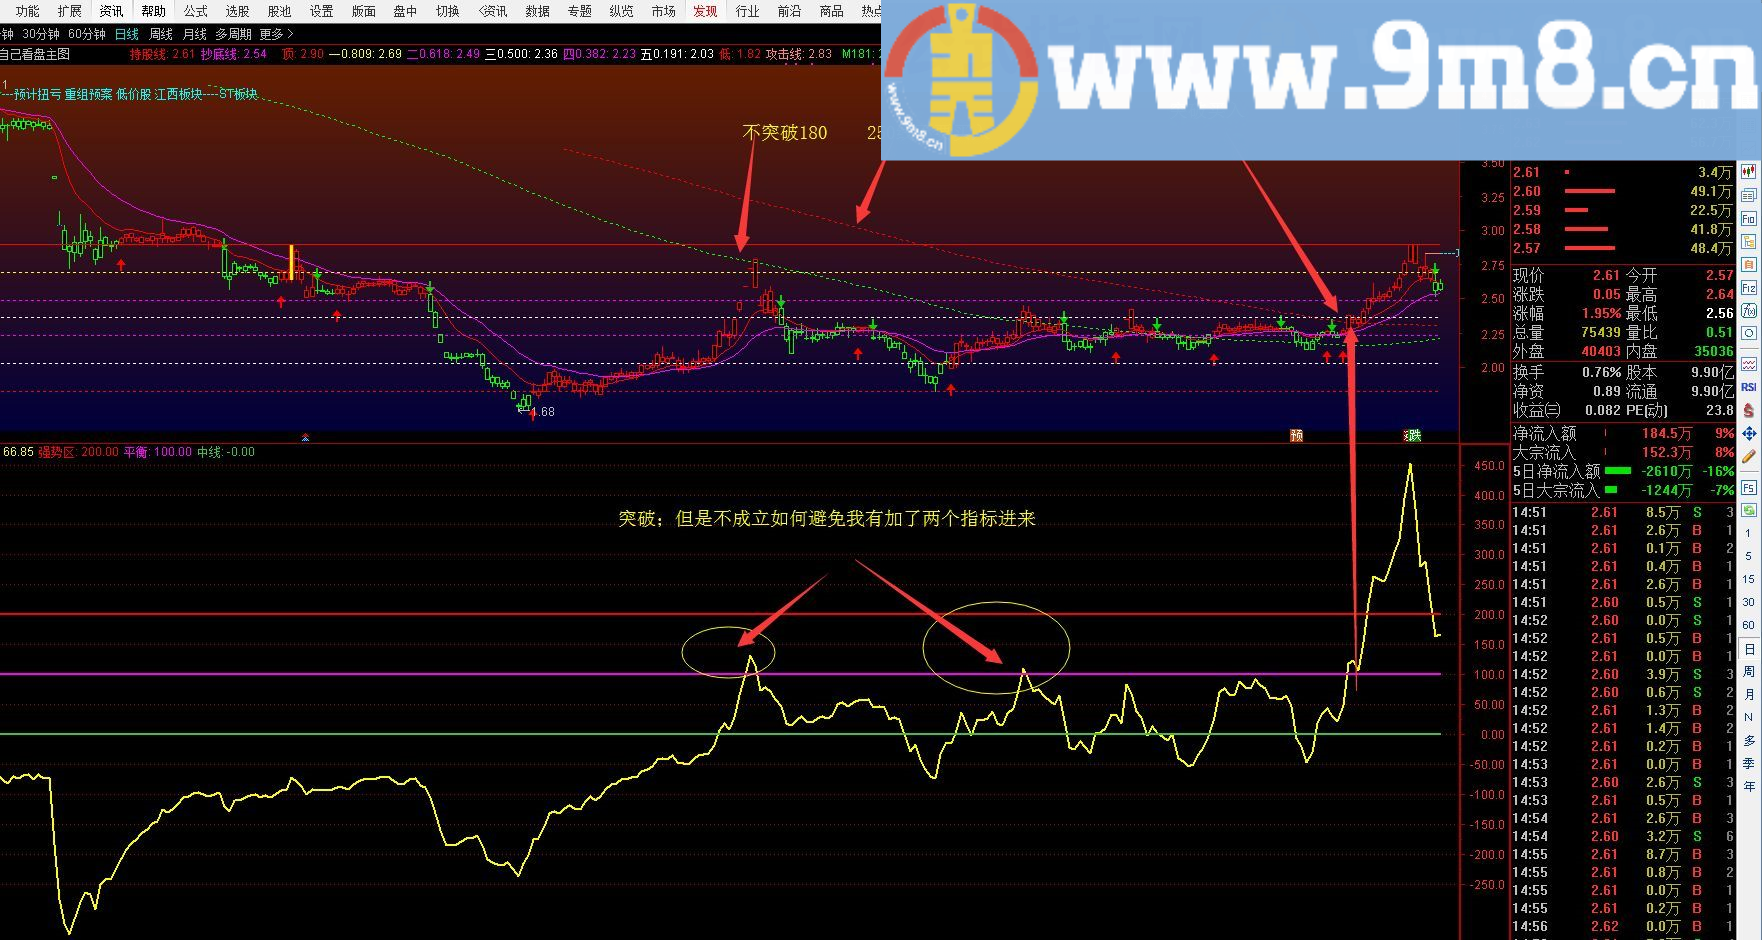Open the f(x) formula icon
This screenshot has width=1762, height=940.
(1749, 310)
